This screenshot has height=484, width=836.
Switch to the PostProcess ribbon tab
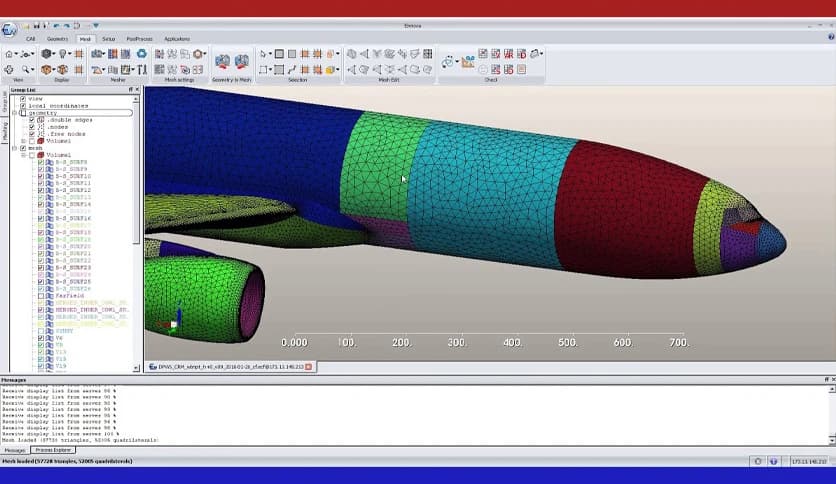(x=140, y=39)
